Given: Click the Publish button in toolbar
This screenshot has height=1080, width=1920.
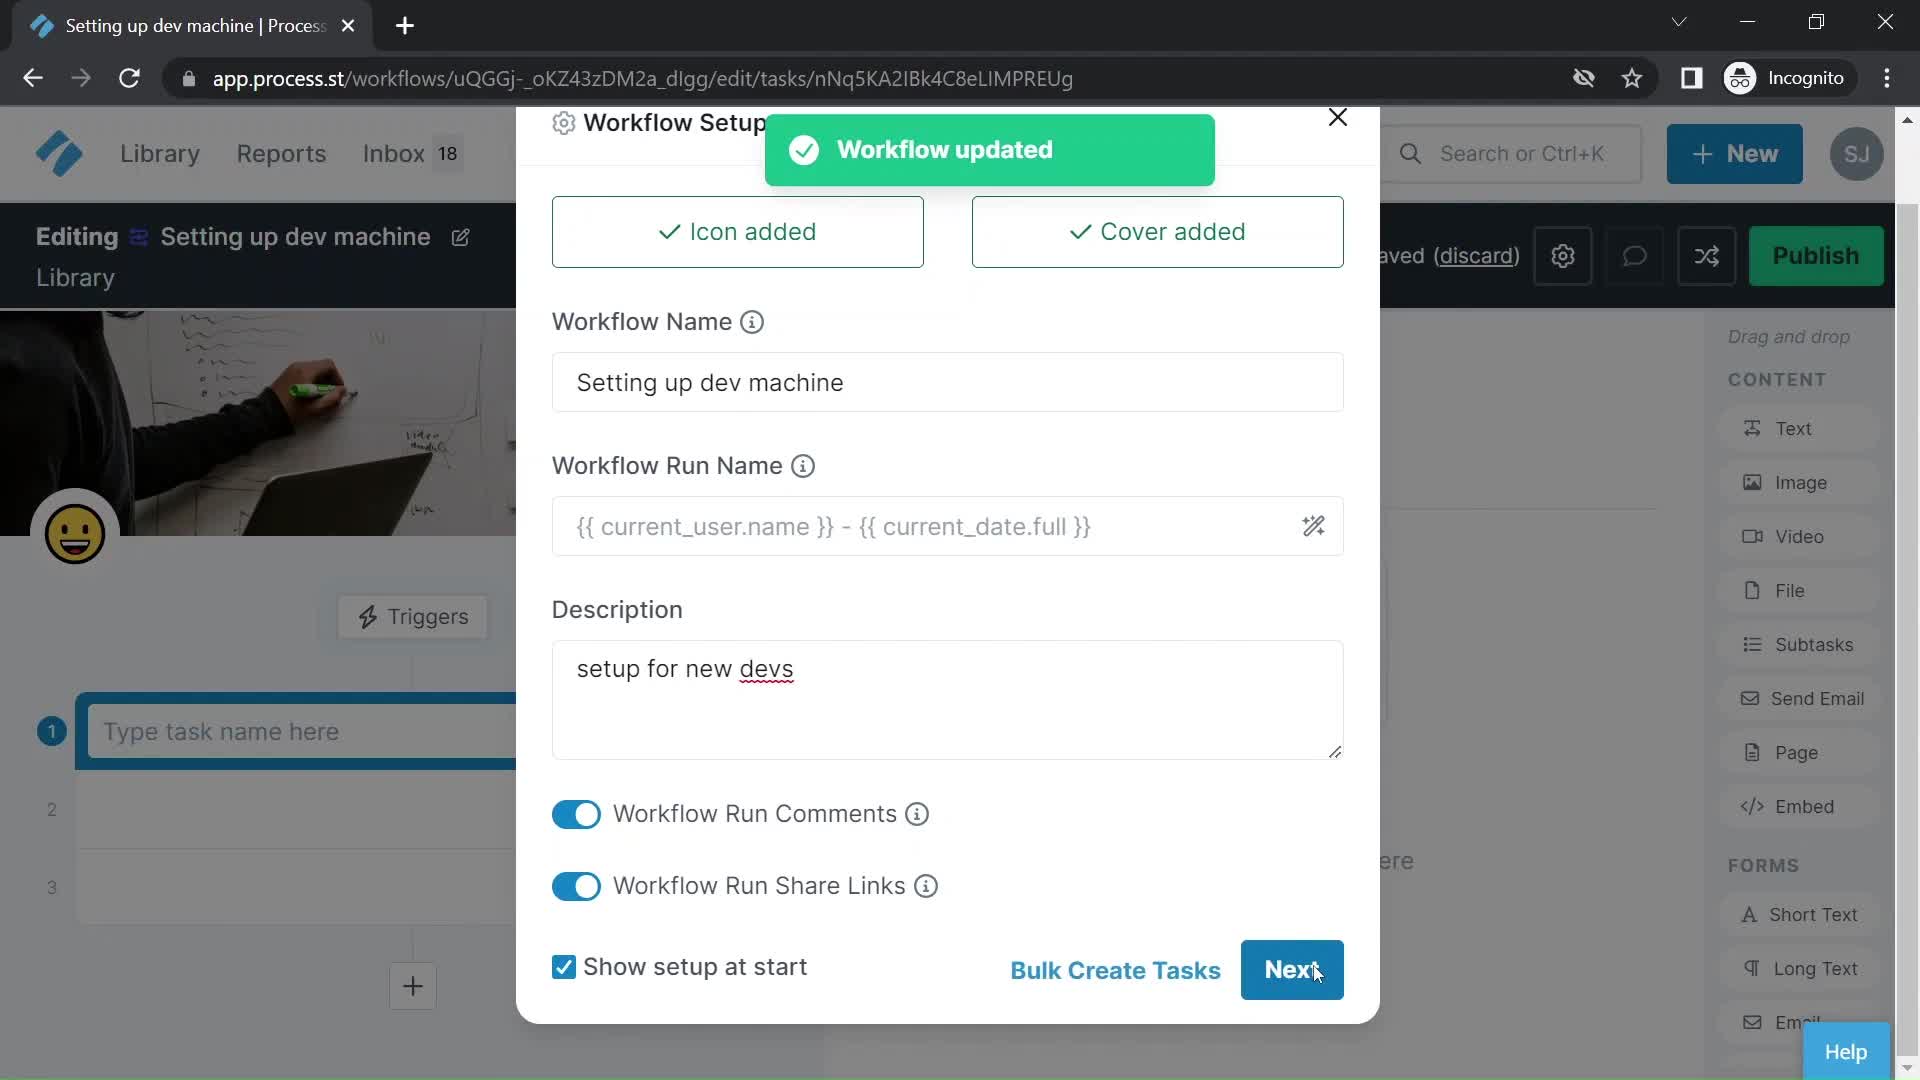Looking at the screenshot, I should pyautogui.click(x=1816, y=255).
